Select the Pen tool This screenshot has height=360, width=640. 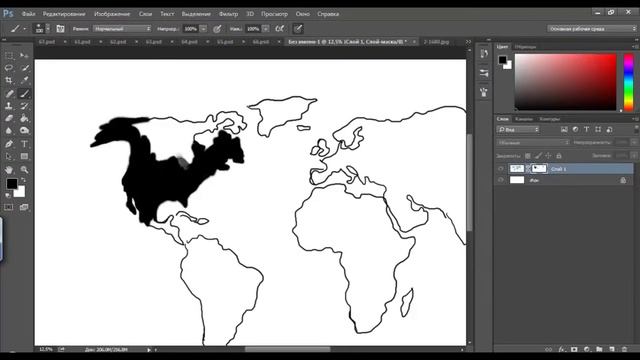pos(9,144)
